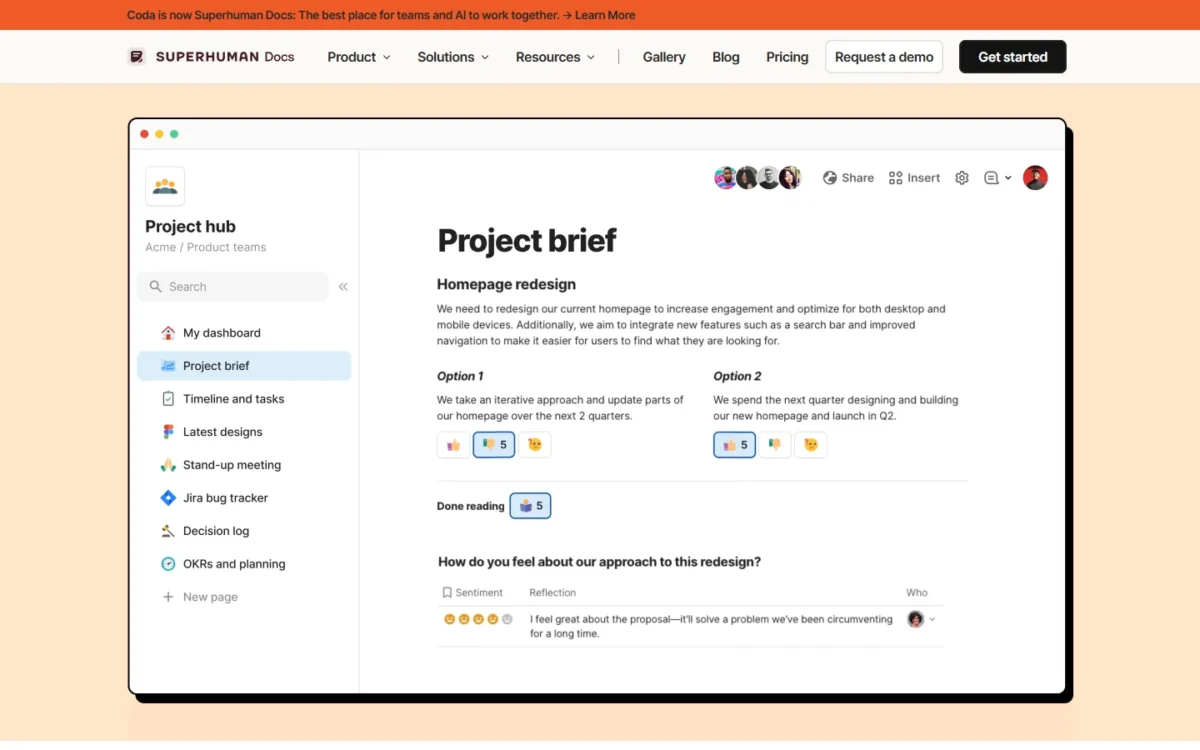The width and height of the screenshot is (1200, 750).
Task: Open the doc settings gear icon
Action: 962,178
